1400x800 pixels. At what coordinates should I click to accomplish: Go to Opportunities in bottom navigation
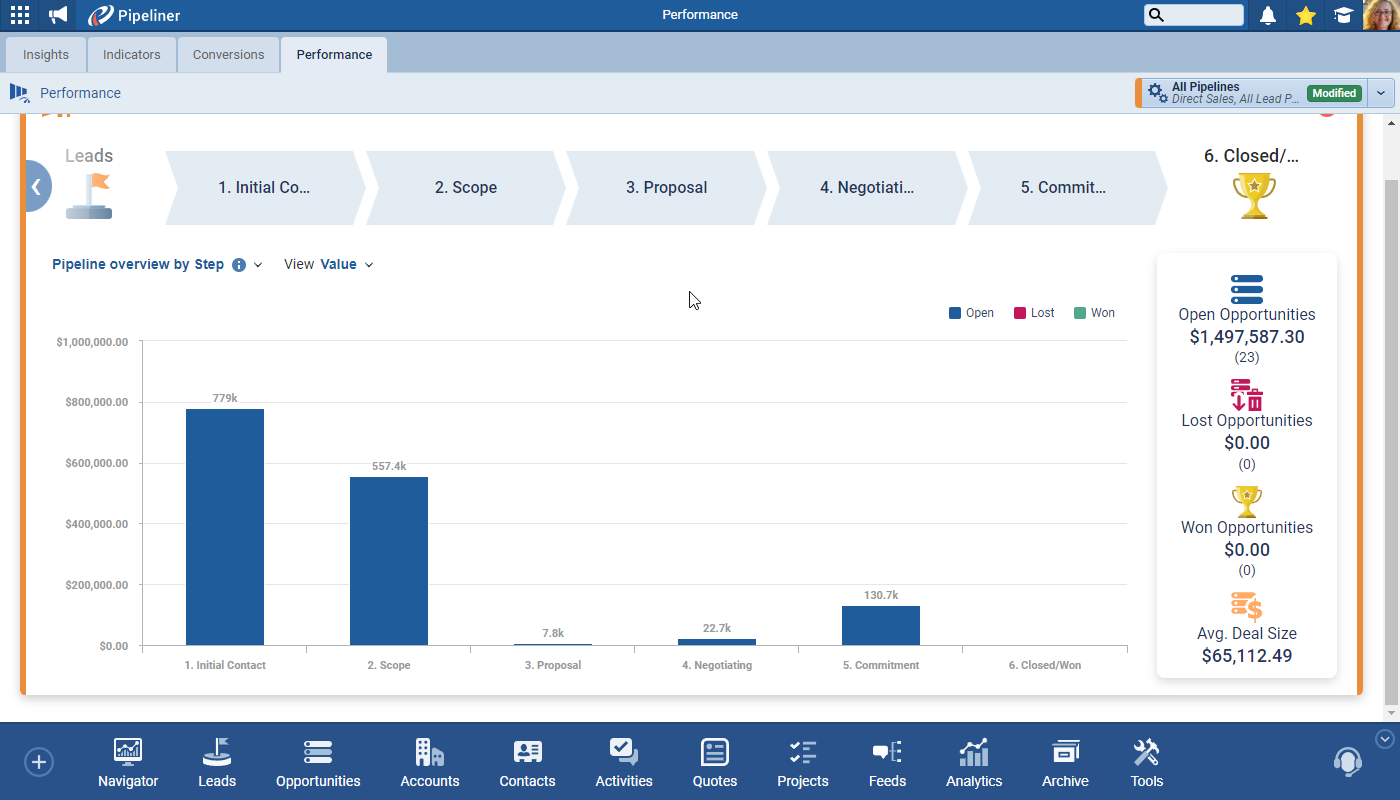coord(318,763)
